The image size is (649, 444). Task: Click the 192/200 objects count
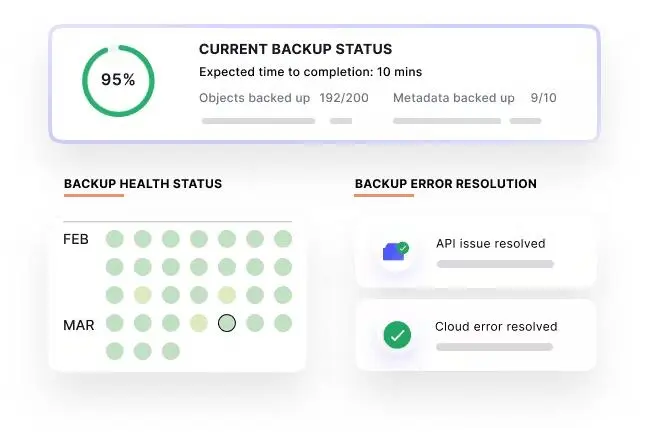pyautogui.click(x=344, y=98)
